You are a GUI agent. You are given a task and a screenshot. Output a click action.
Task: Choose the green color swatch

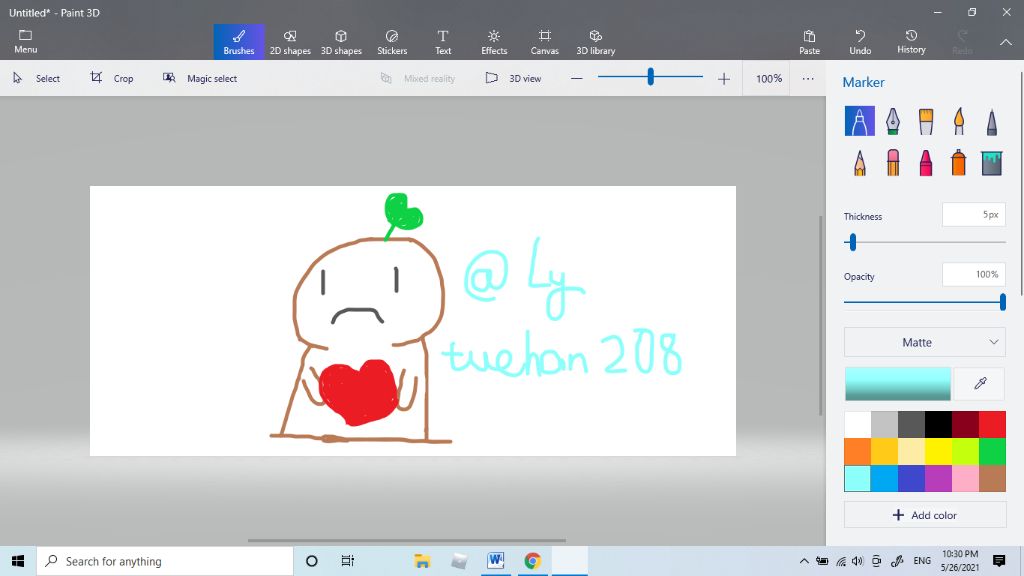click(x=992, y=451)
